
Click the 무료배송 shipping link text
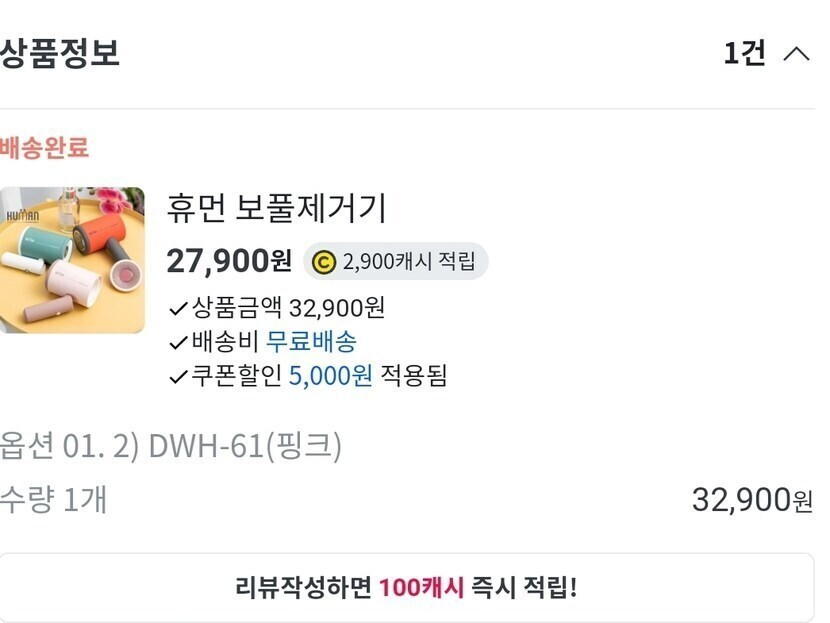311,341
